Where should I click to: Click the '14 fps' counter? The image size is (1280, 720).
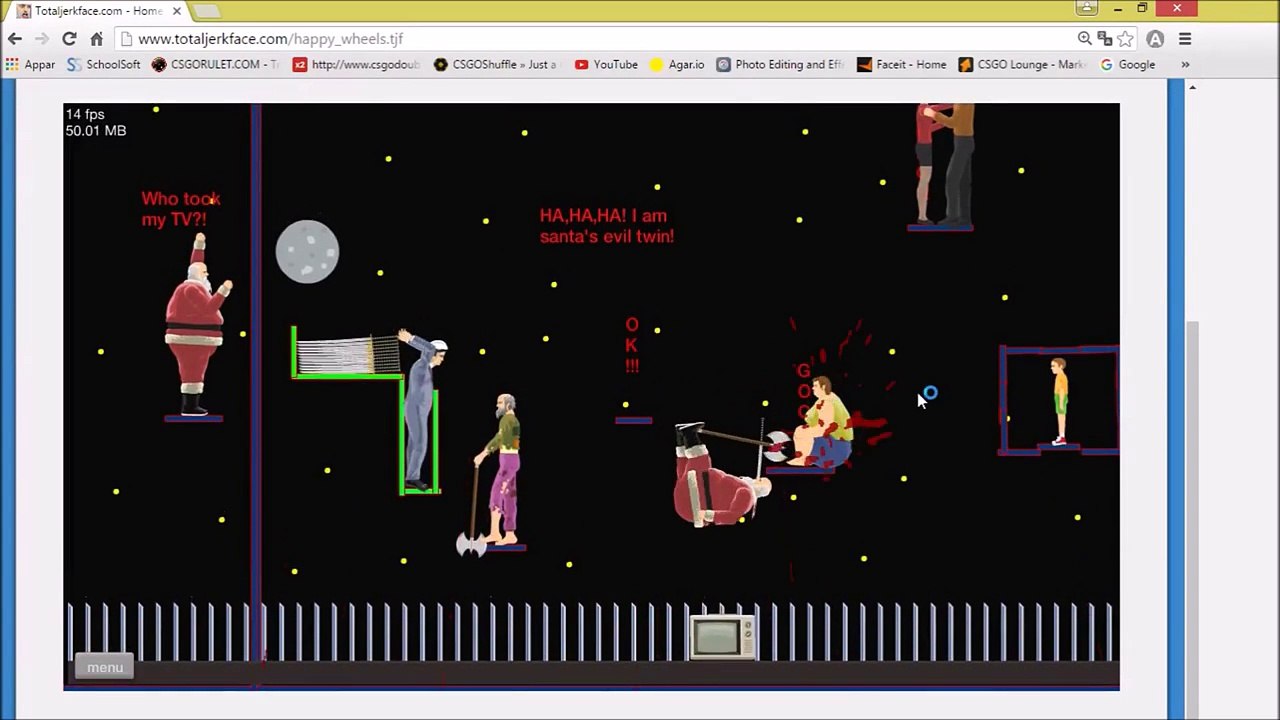[85, 115]
